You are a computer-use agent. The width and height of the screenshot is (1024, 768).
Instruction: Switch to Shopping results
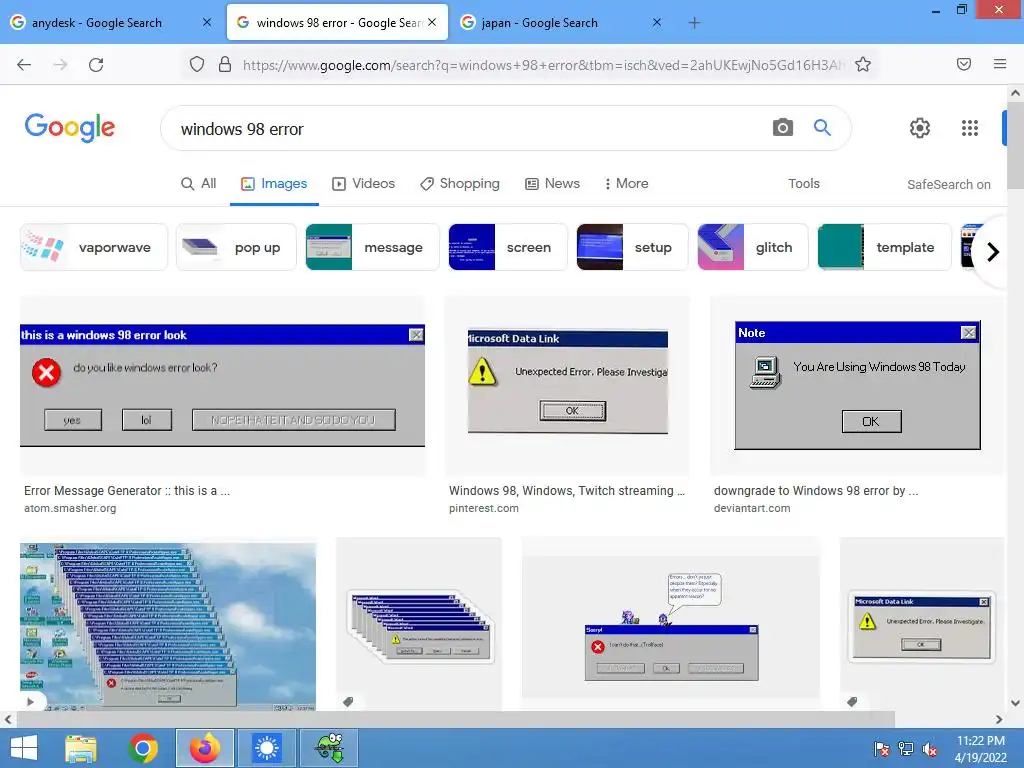[460, 184]
